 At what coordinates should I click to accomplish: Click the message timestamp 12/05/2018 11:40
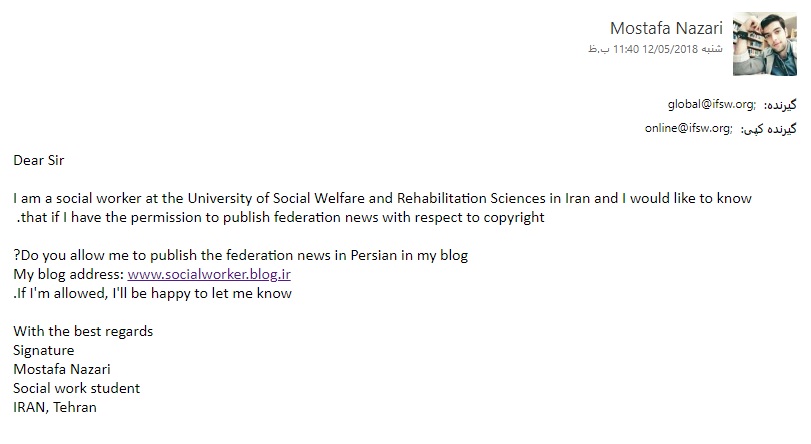click(655, 49)
